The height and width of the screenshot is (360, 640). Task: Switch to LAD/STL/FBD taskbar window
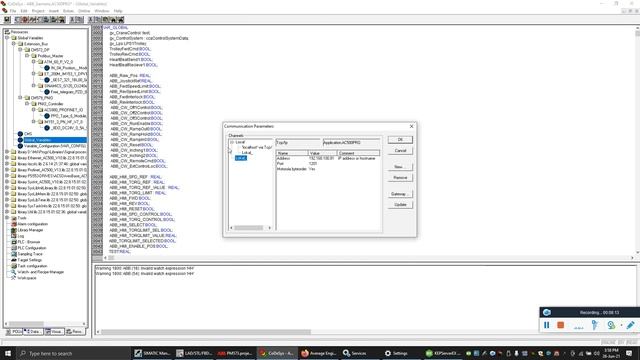pyautogui.click(x=194, y=353)
